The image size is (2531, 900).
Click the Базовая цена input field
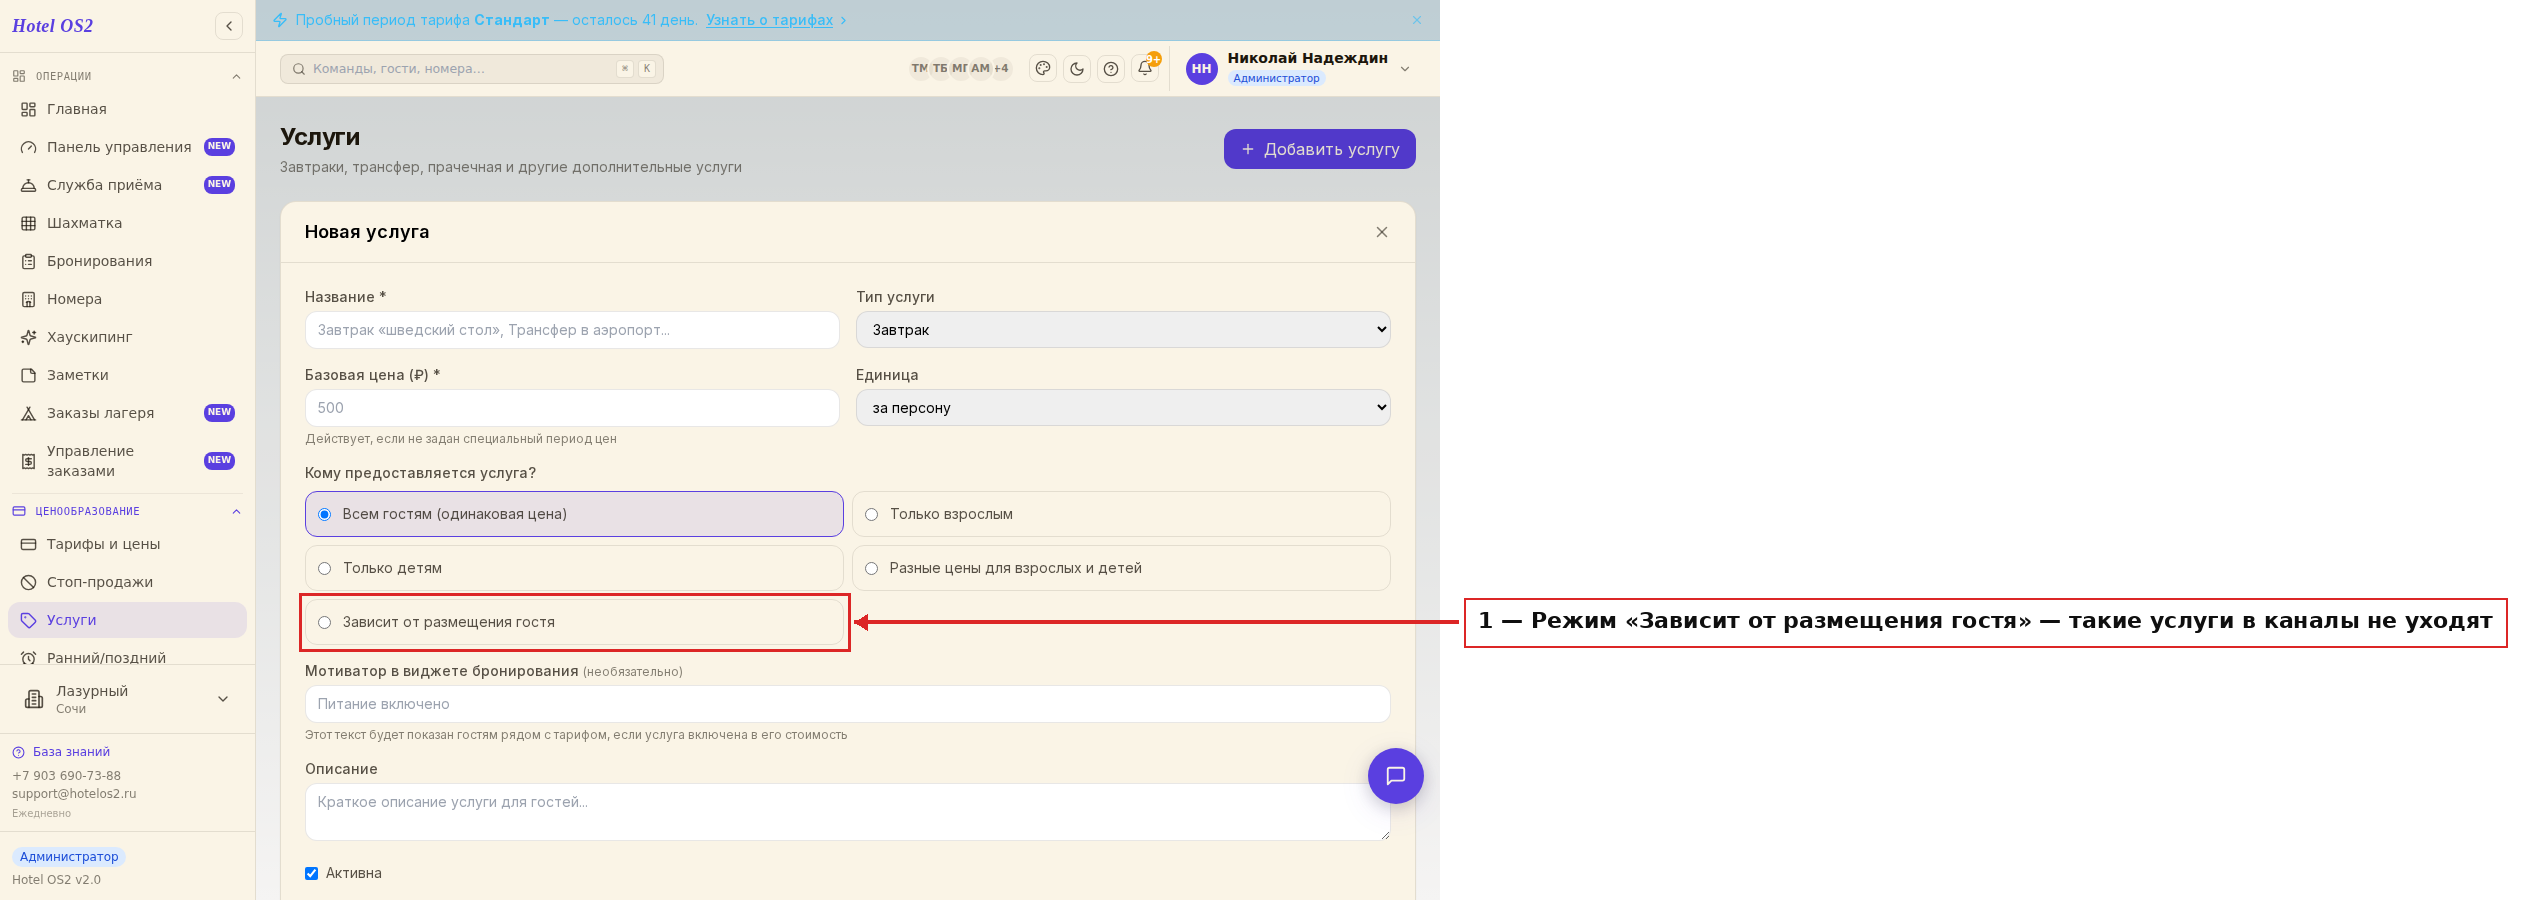(x=572, y=408)
